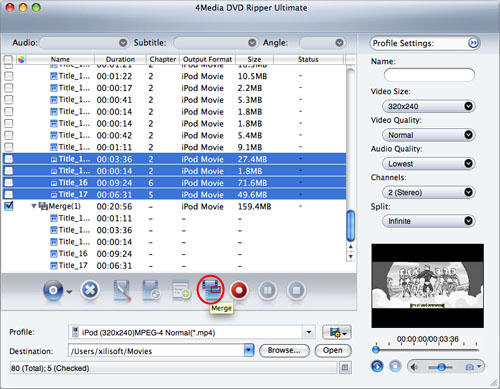Click the Stop toolbar button
Image resolution: width=500 pixels, height=389 pixels.
[296, 290]
